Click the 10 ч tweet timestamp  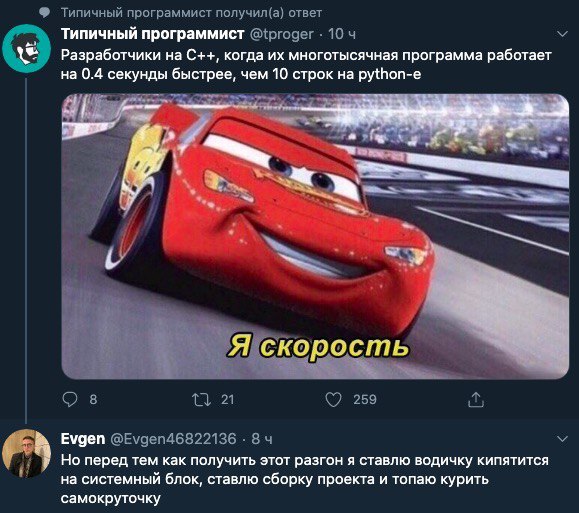tap(342, 34)
